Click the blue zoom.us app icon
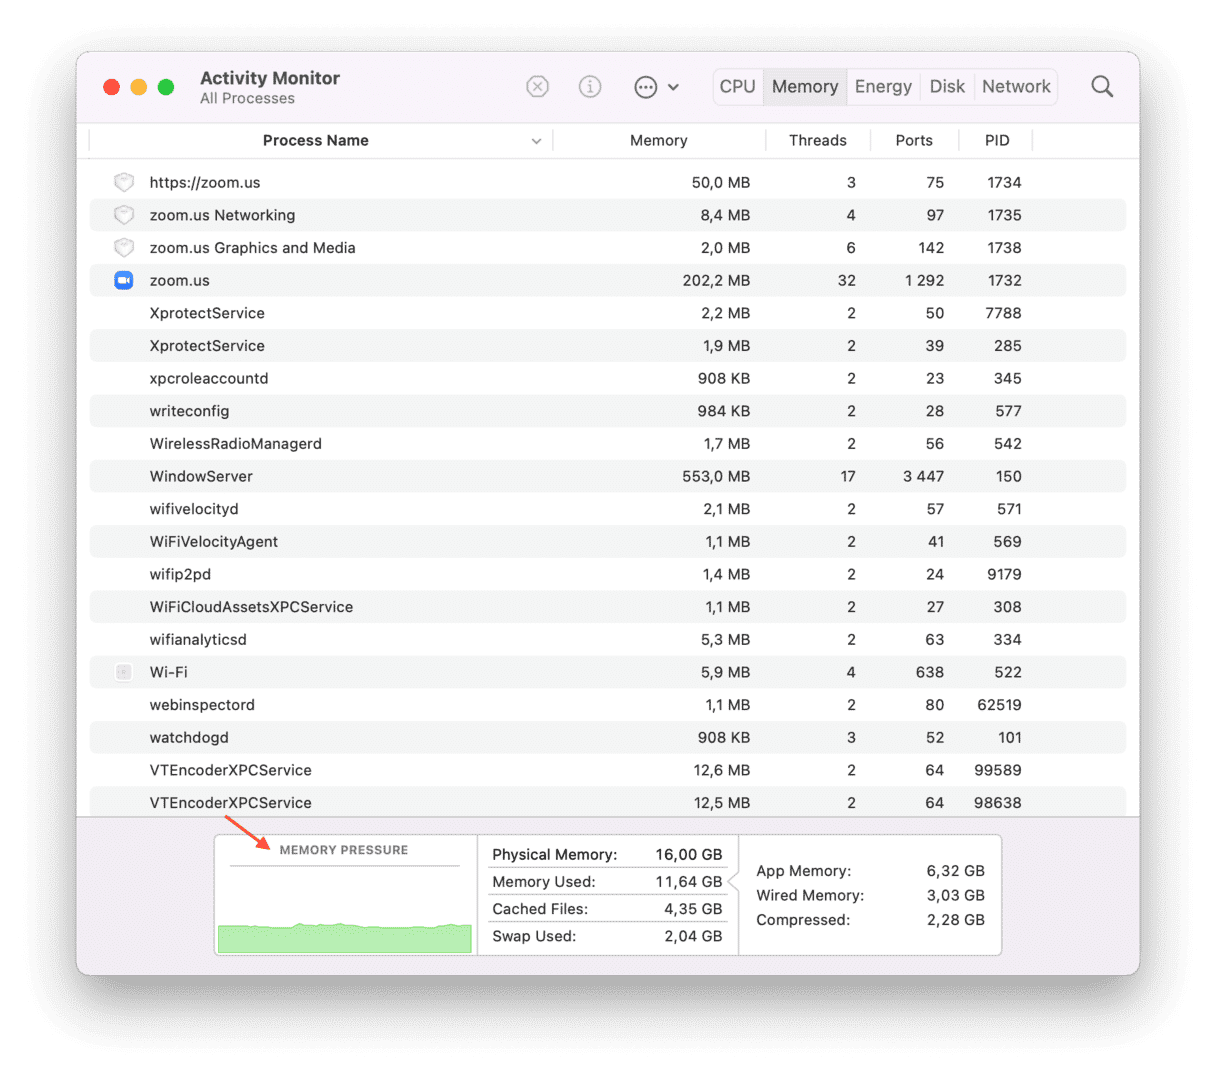This screenshot has height=1076, width=1216. [x=124, y=280]
